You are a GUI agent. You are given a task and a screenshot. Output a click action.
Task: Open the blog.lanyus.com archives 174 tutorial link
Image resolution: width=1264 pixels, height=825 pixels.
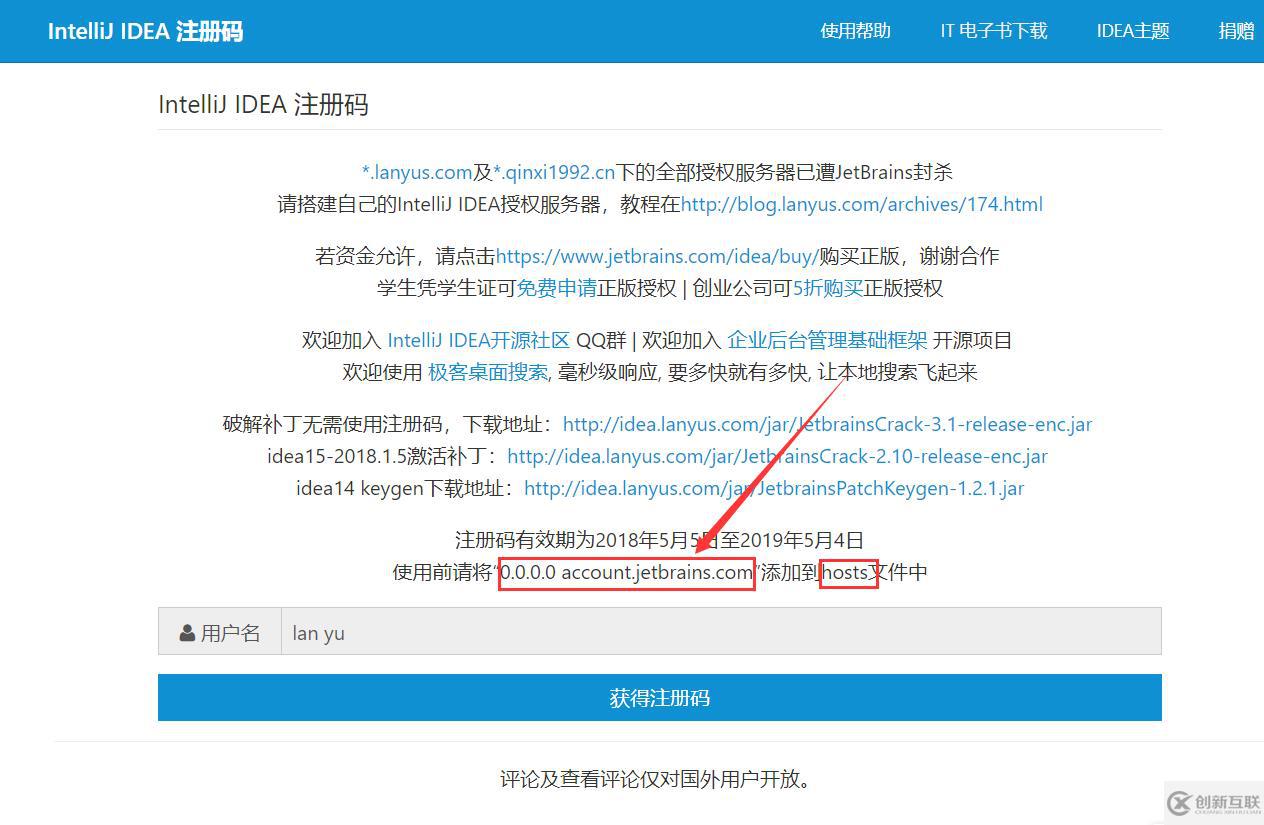coord(861,204)
